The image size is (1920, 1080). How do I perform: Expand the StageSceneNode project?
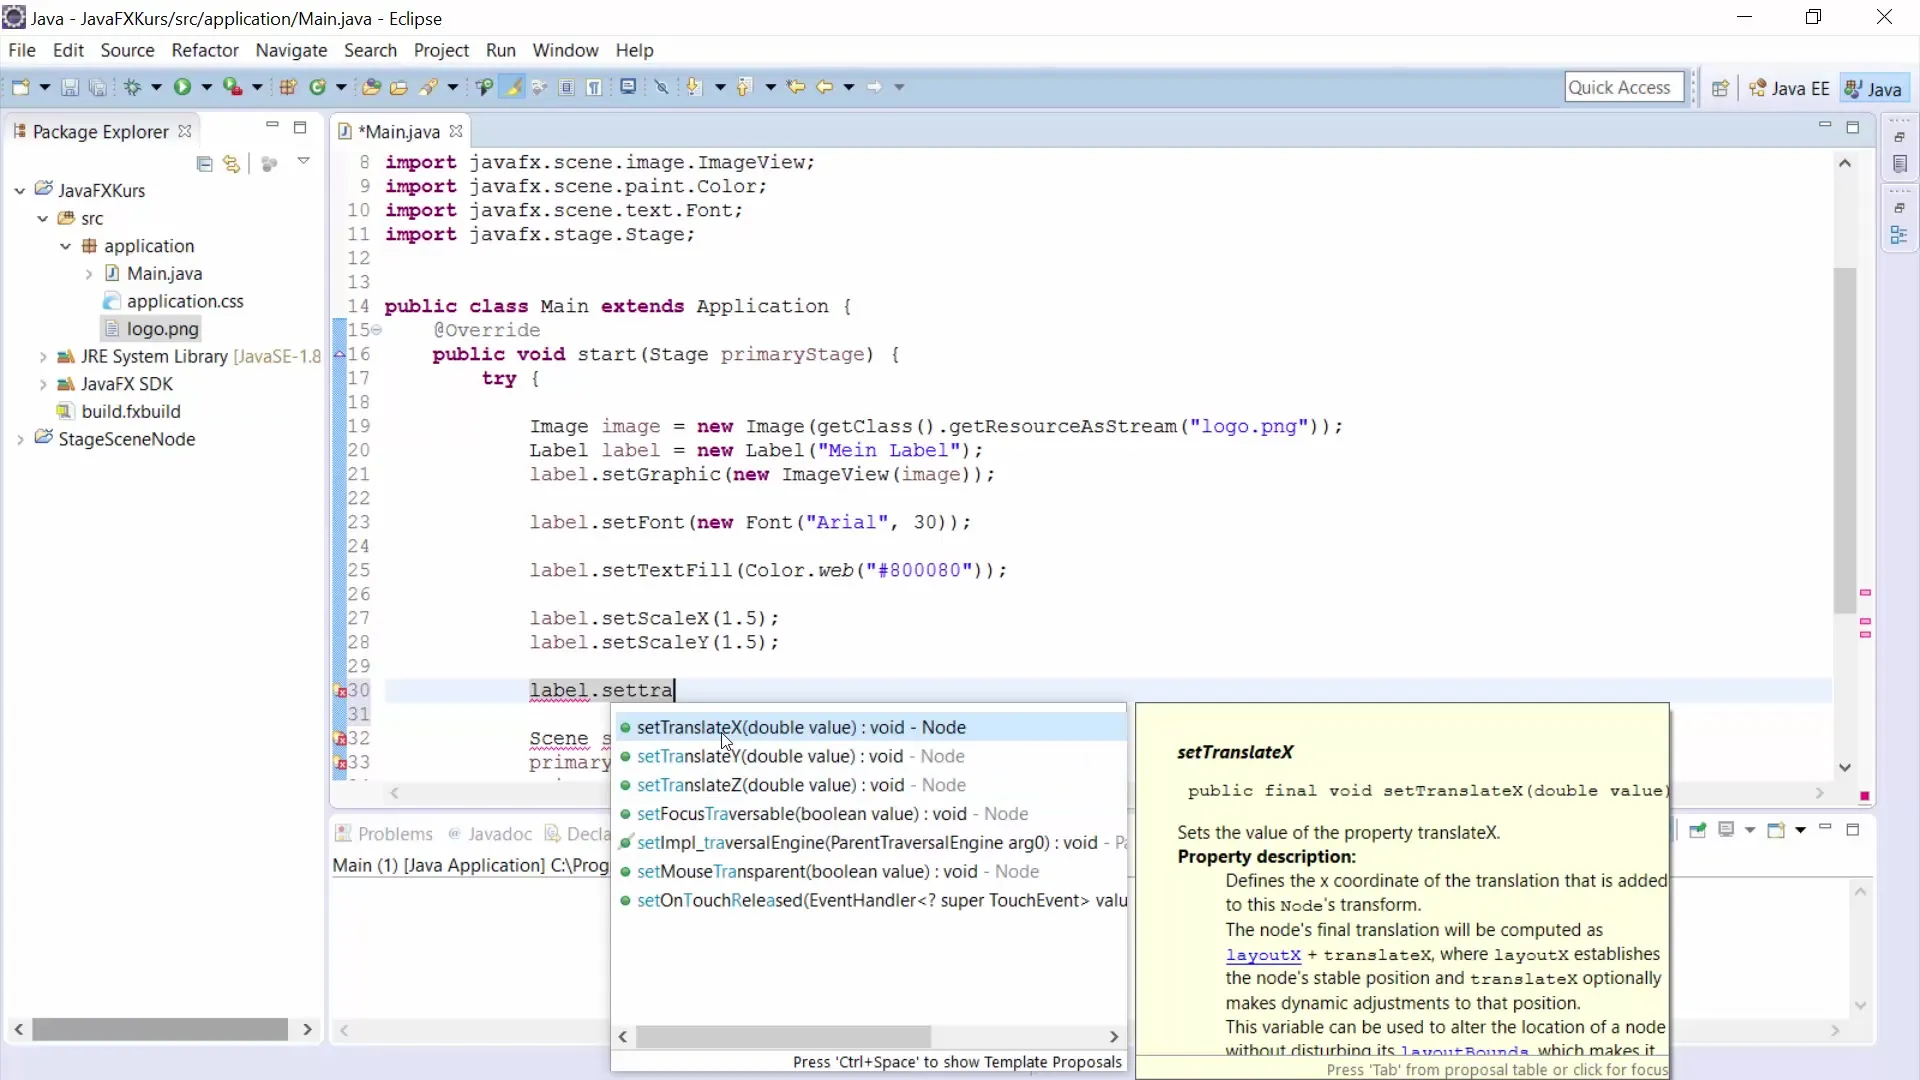20,439
